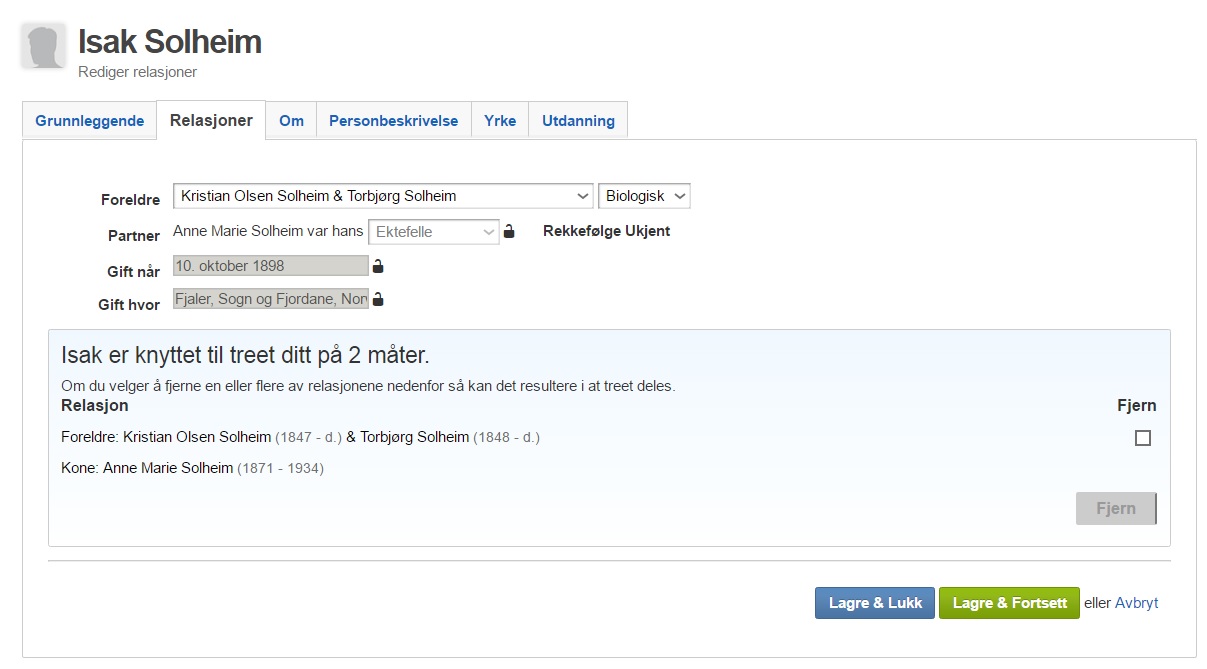Image resolution: width=1207 pixels, height=669 pixels.
Task: Click the Gift når date field
Action: point(270,266)
